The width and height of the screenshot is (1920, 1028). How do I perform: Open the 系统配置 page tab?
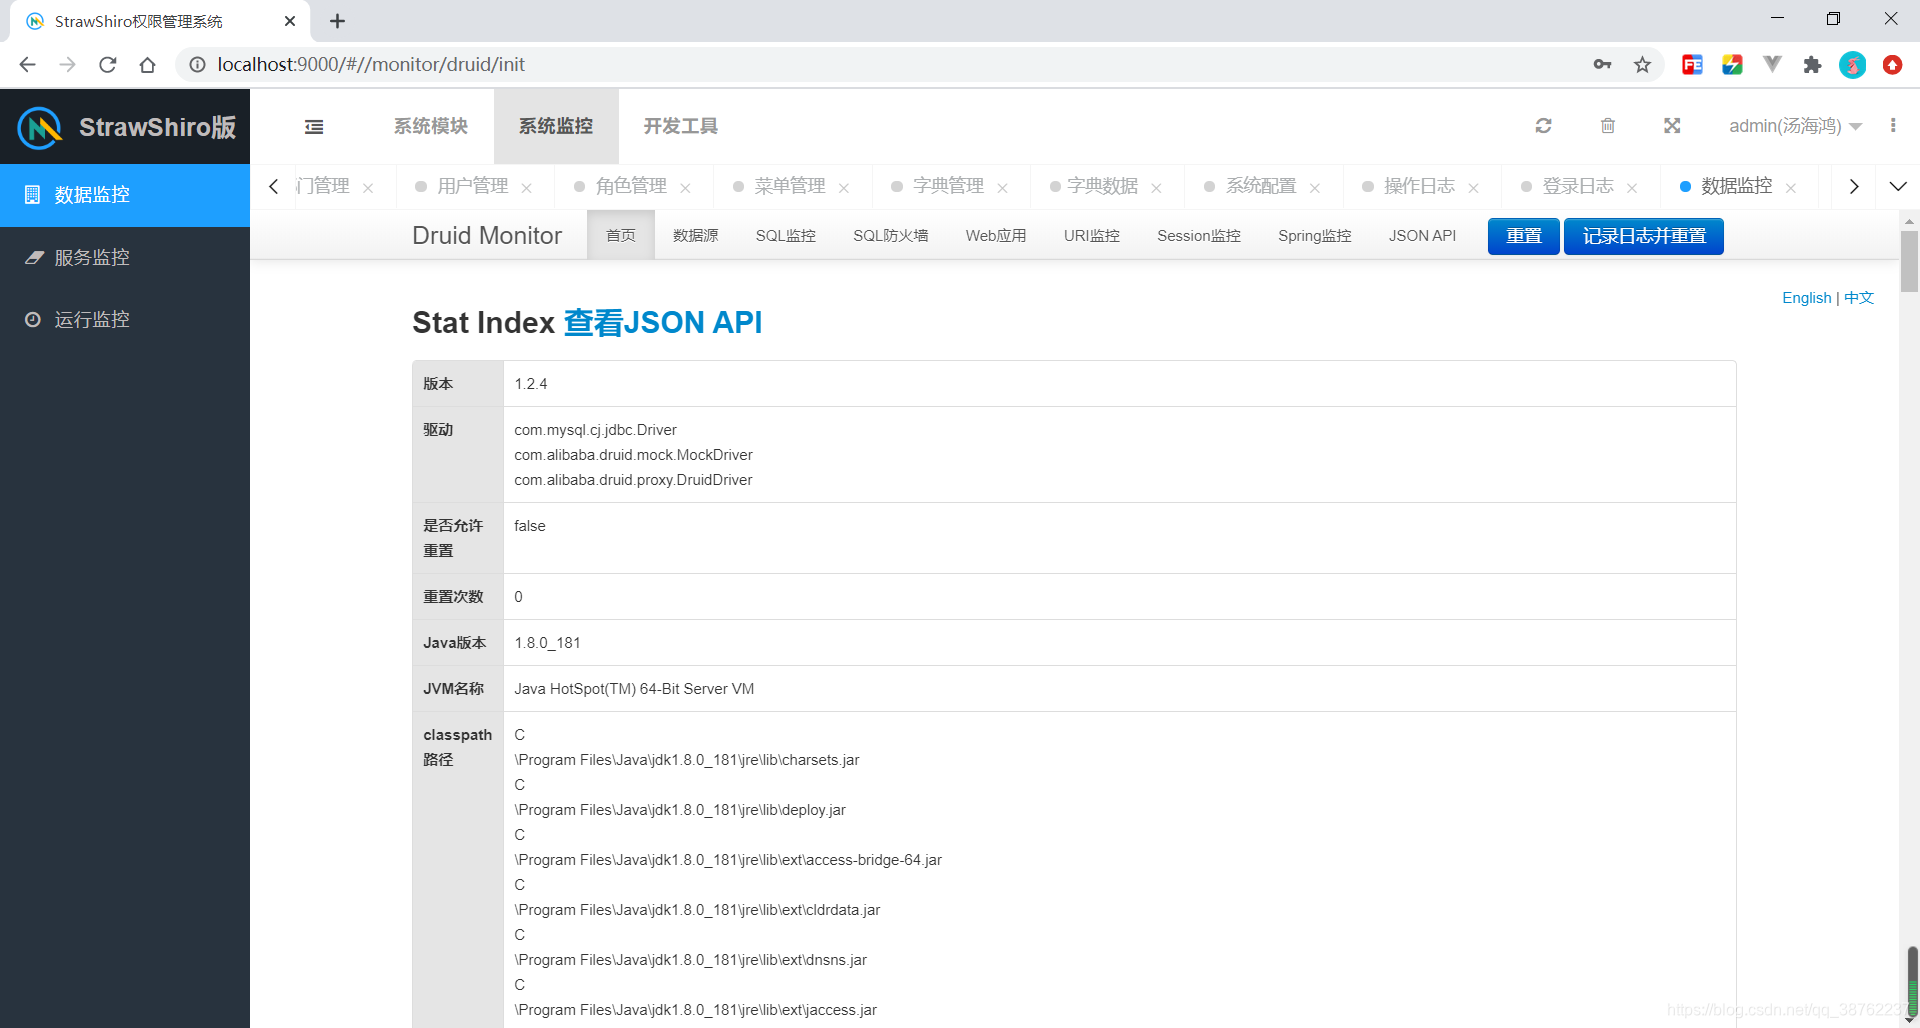[1261, 186]
